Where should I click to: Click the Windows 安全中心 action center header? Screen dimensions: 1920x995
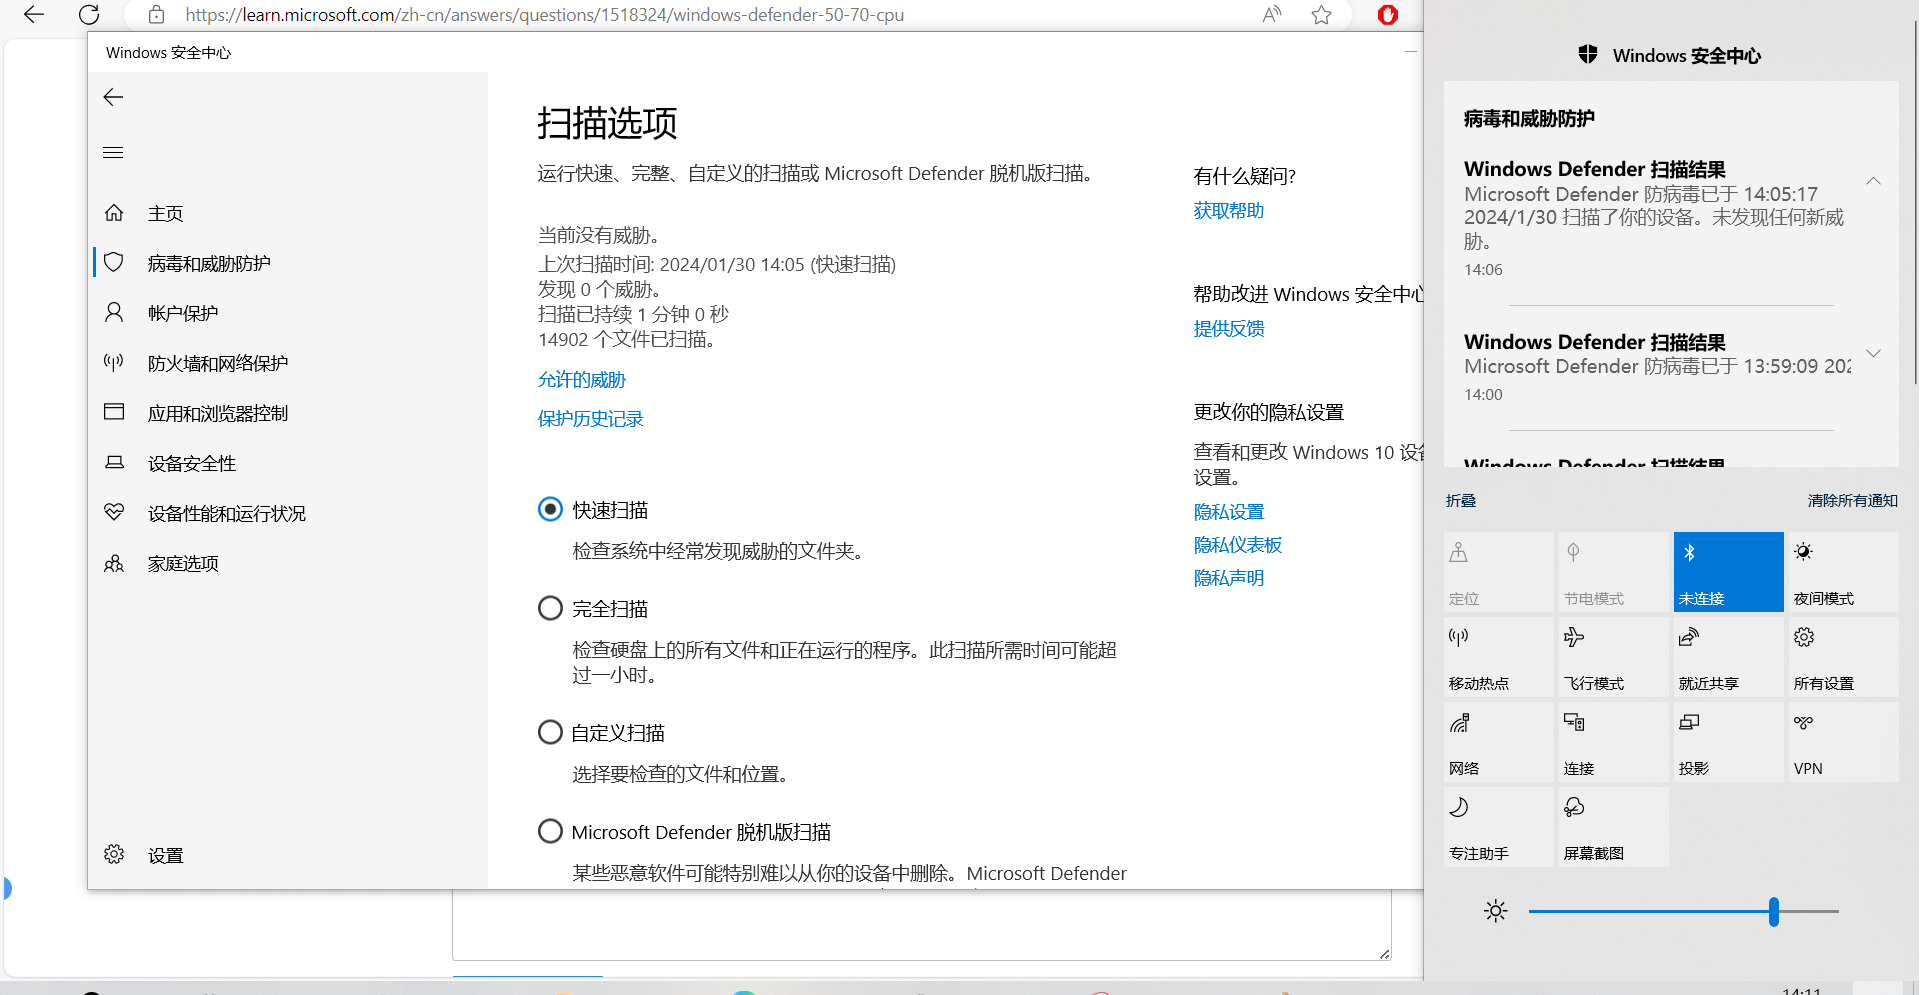(1670, 55)
